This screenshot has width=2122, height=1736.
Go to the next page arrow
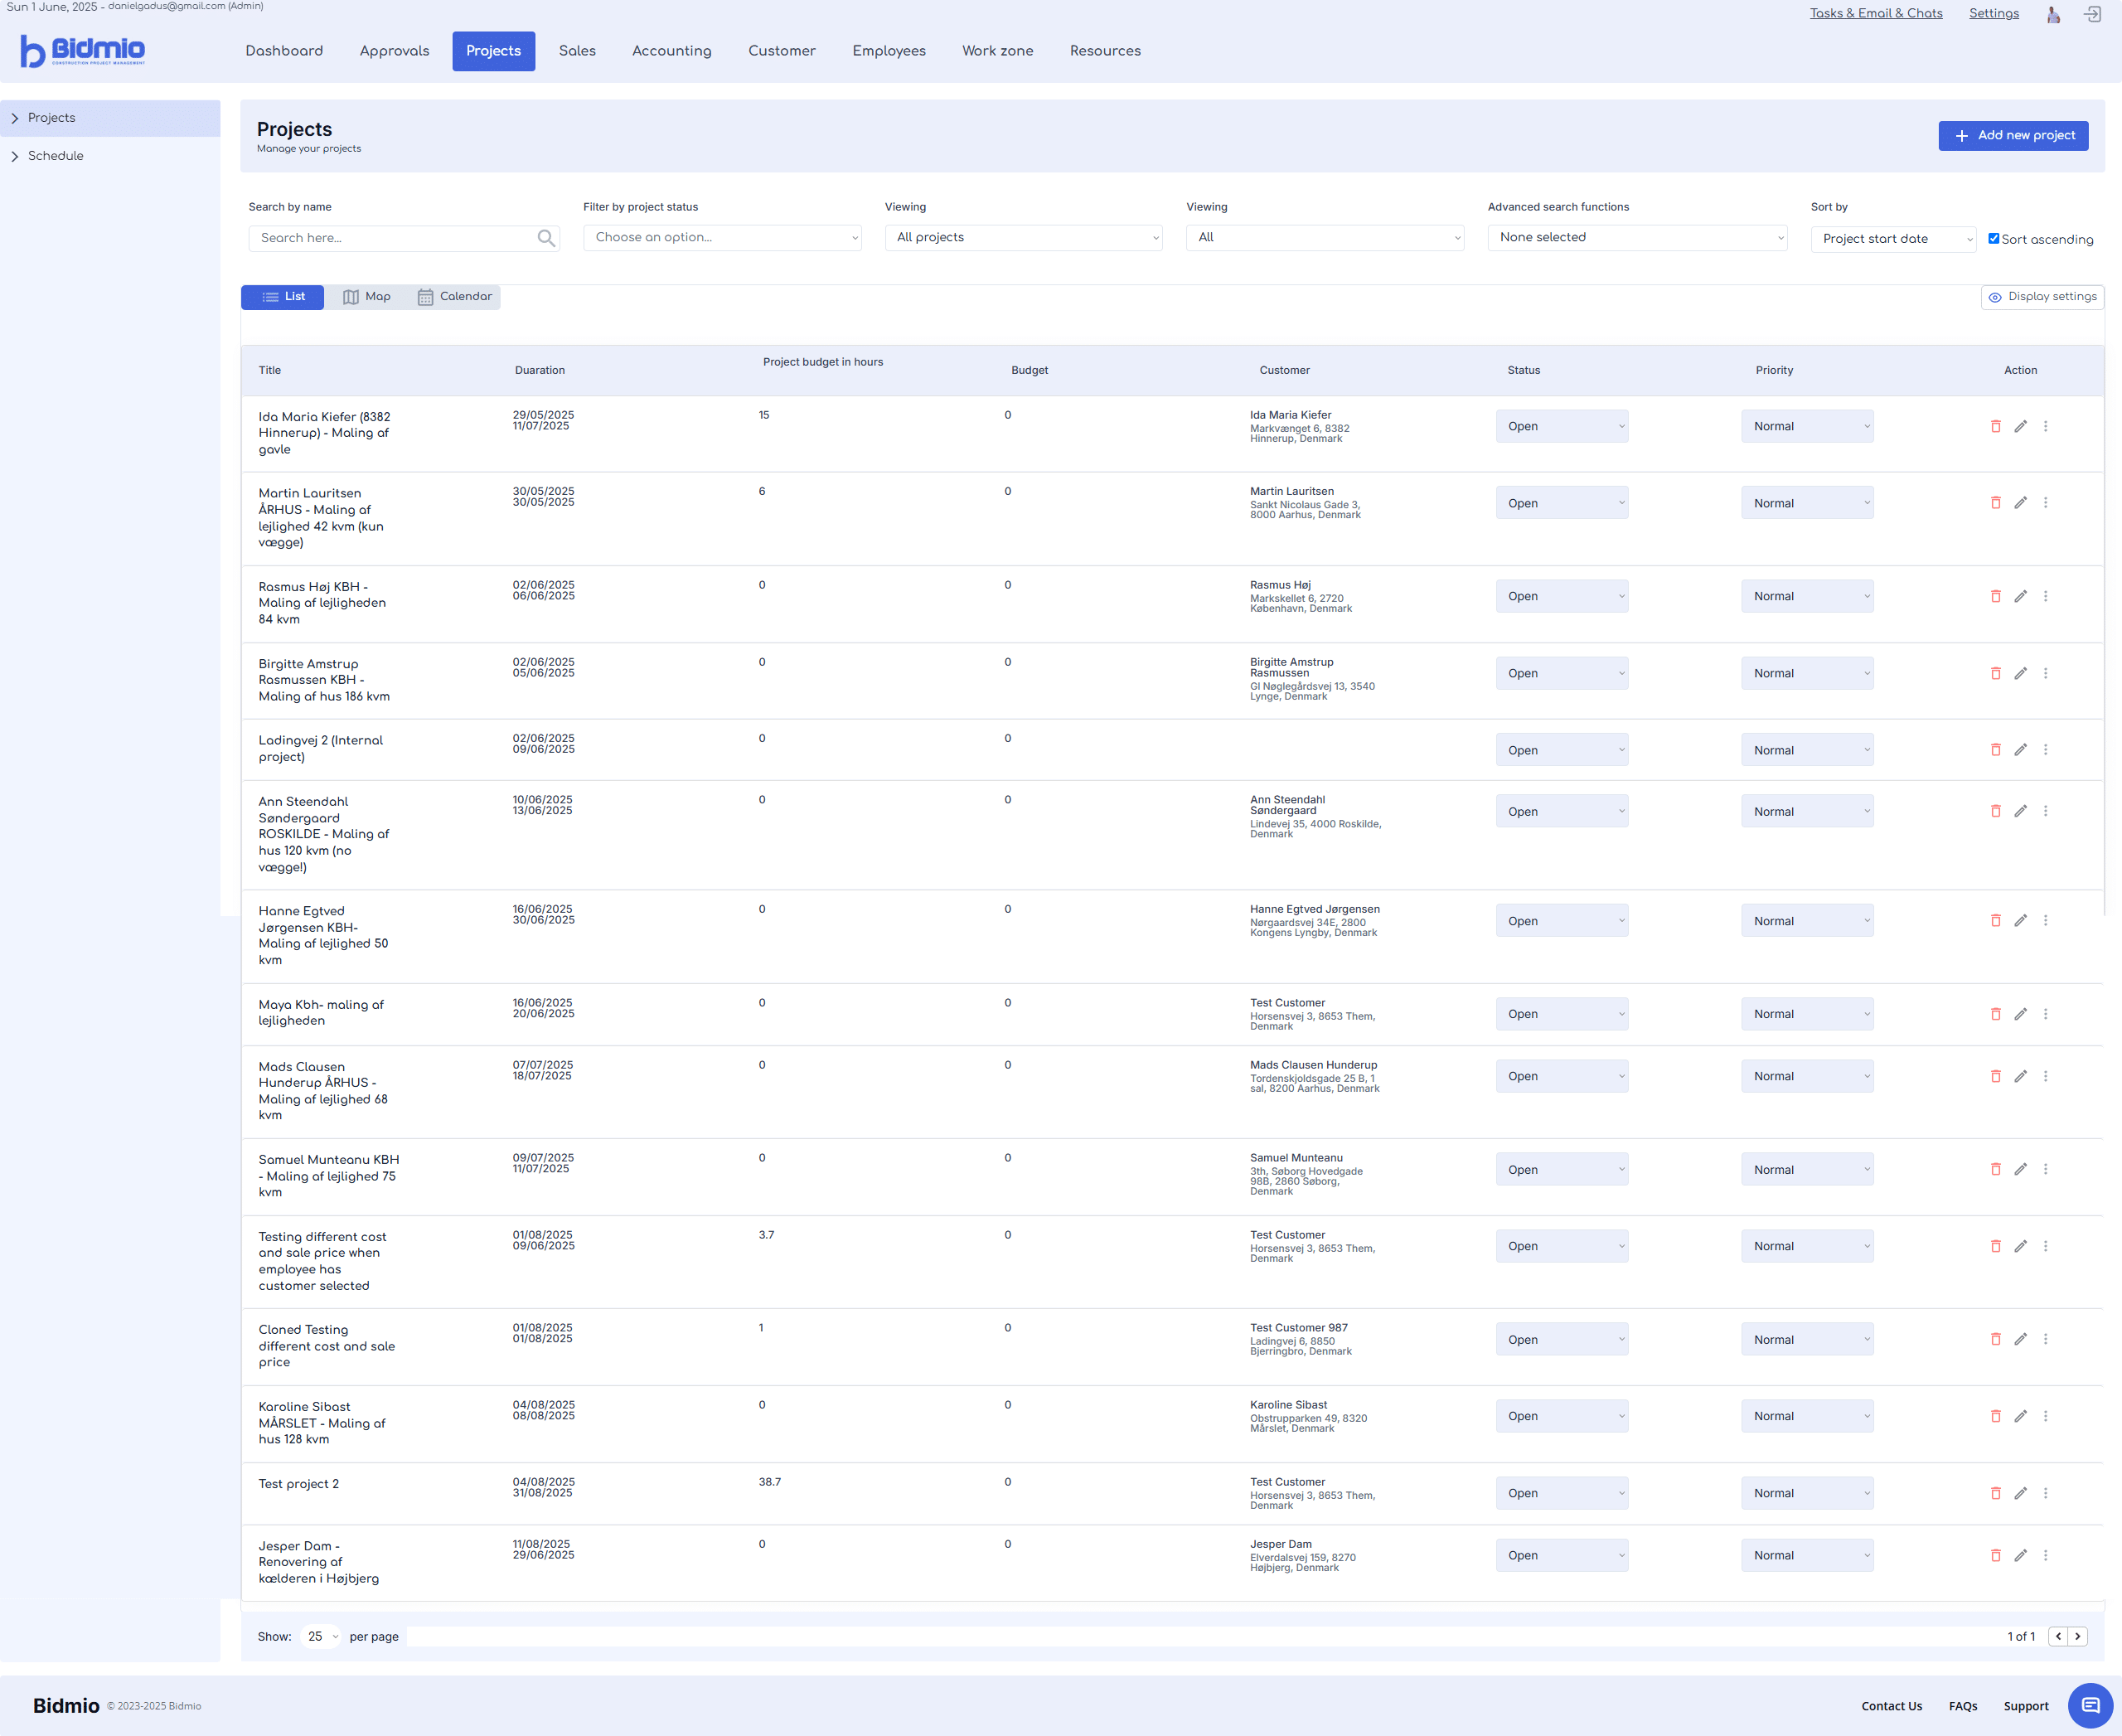pyautogui.click(x=2077, y=1636)
